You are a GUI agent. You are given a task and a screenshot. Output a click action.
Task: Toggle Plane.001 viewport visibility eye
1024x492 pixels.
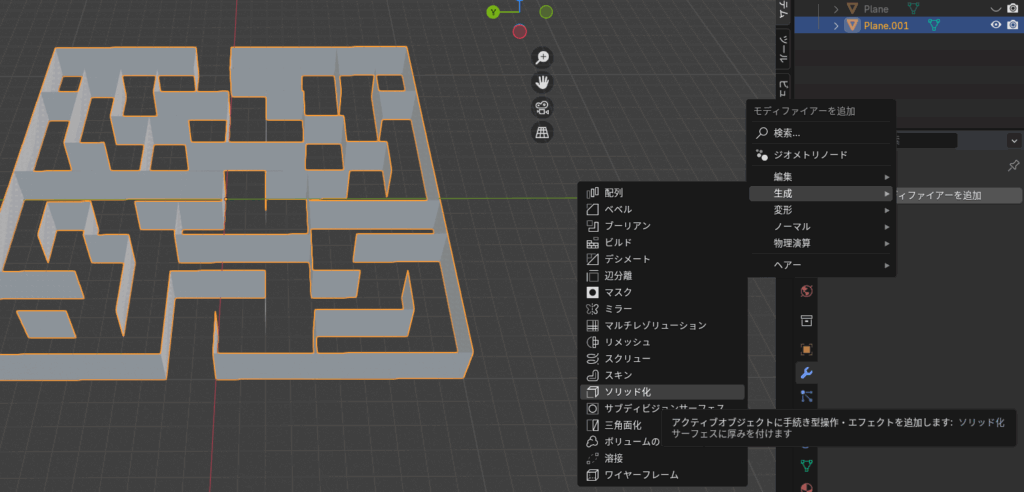pos(996,25)
